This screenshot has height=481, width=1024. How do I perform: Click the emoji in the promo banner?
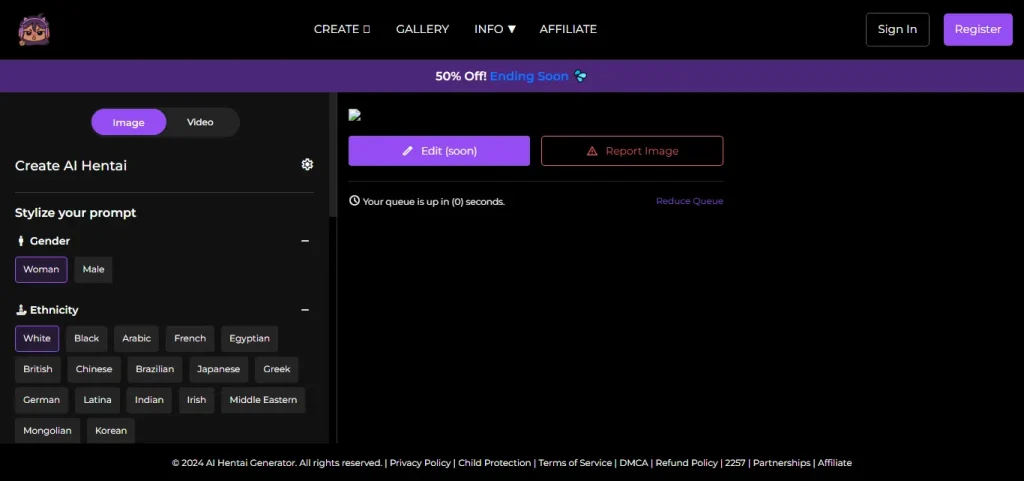click(580, 76)
